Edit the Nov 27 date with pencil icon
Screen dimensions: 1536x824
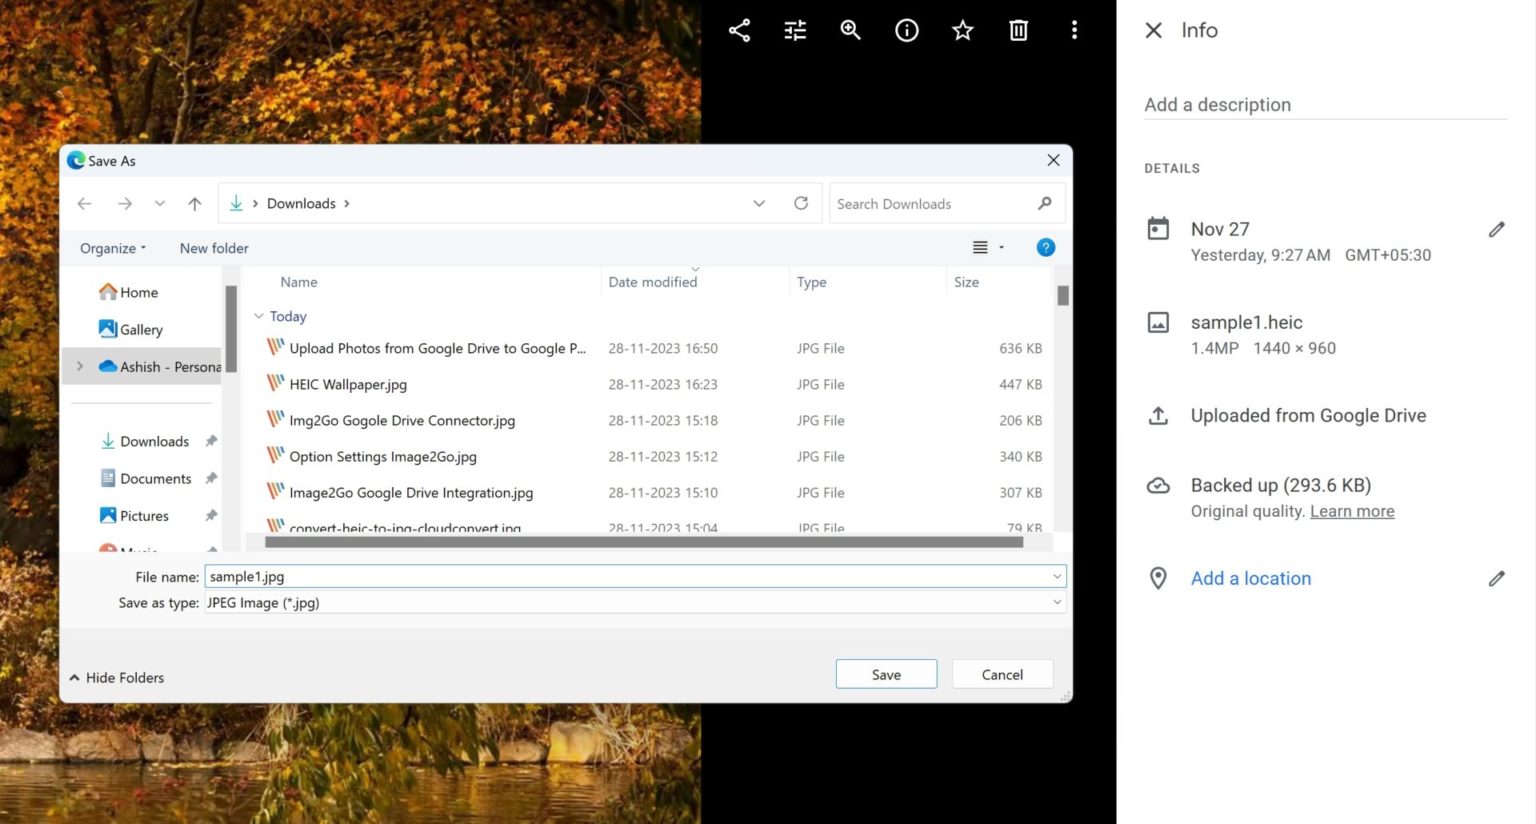(1497, 229)
